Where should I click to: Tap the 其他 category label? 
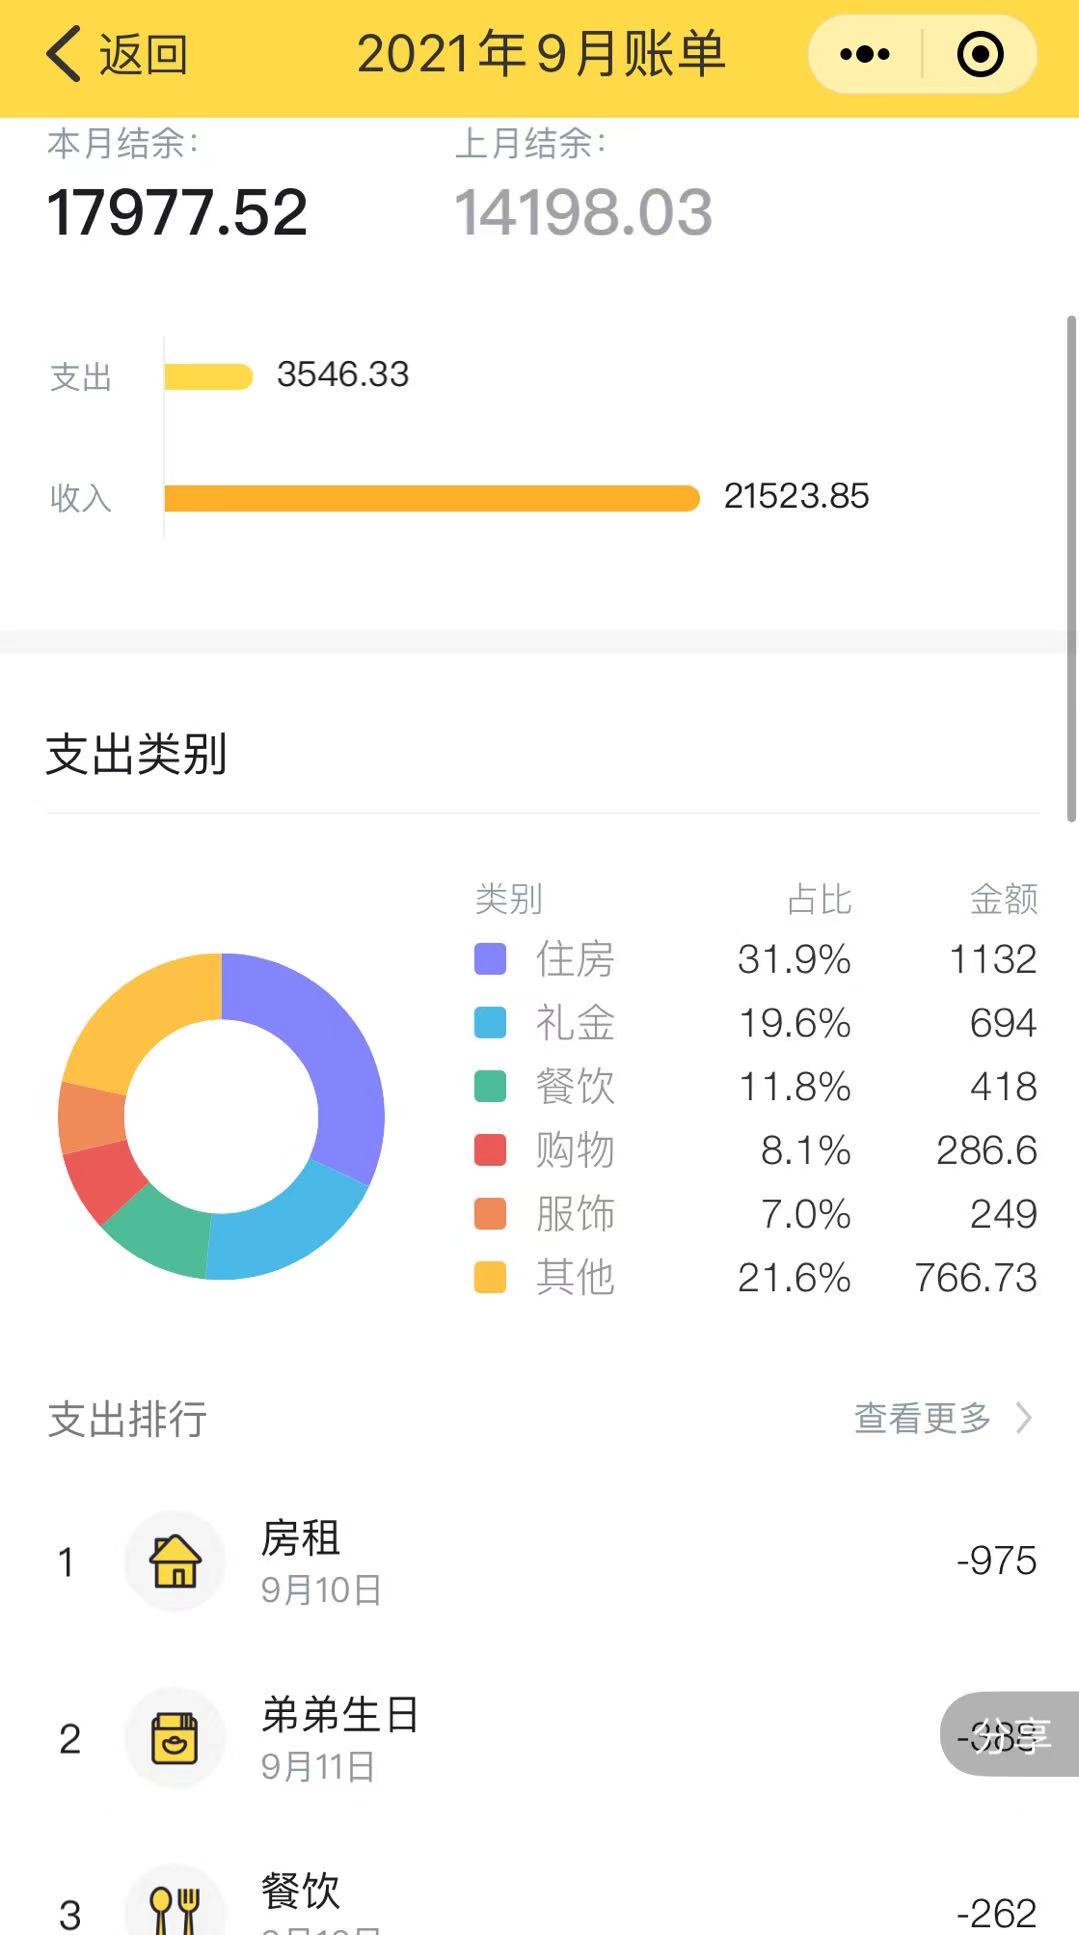click(575, 1277)
